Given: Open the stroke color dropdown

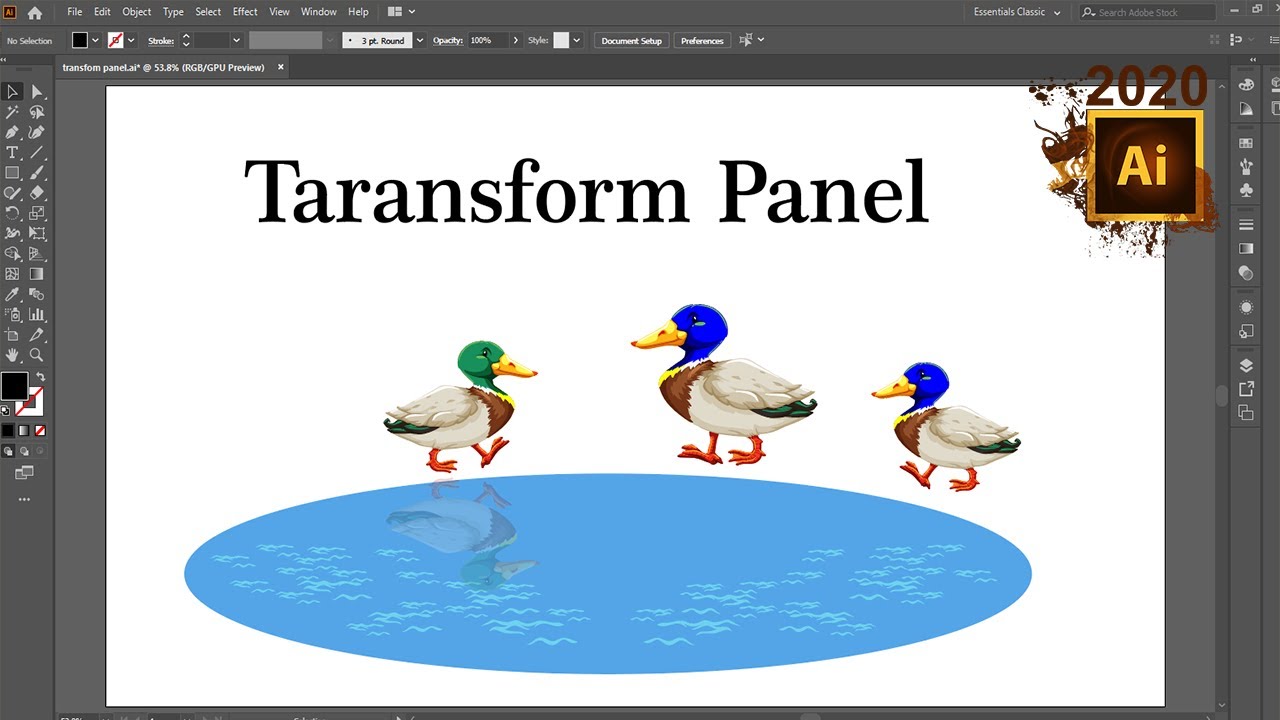Looking at the screenshot, I should tap(131, 40).
